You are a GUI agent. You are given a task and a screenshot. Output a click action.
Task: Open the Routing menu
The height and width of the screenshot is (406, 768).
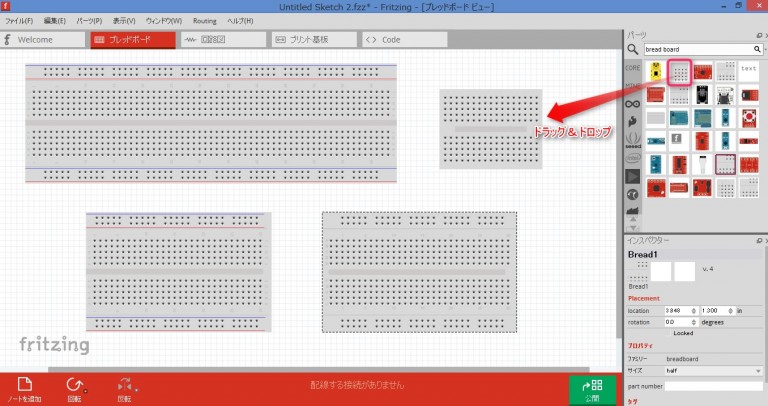pos(204,20)
